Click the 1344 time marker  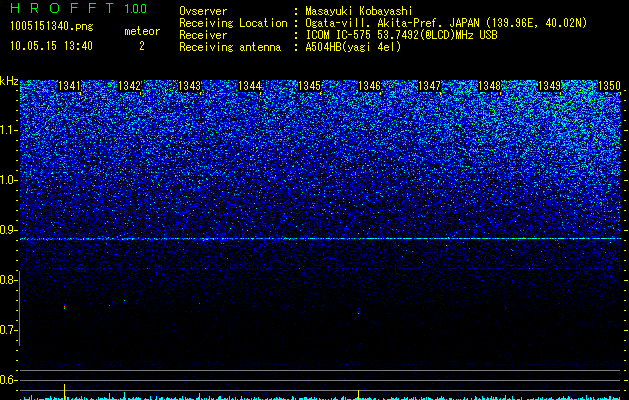pos(250,86)
